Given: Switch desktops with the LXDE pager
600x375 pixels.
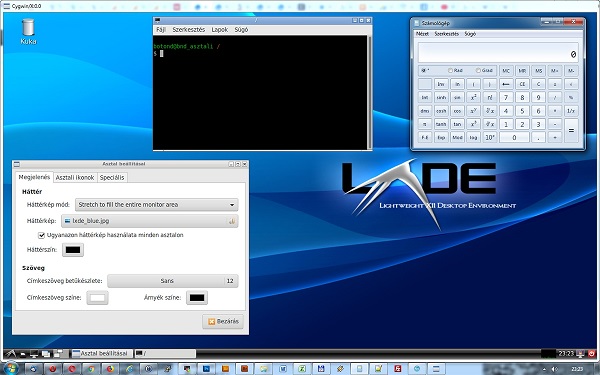Looking at the screenshot, I should (x=61, y=354).
